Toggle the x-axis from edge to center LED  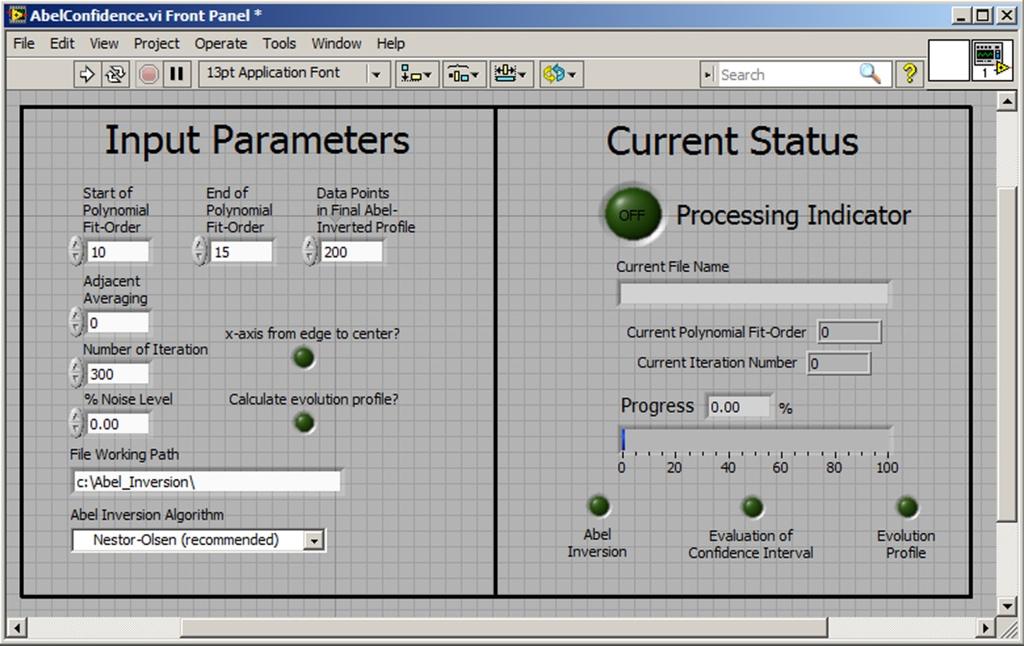[x=304, y=357]
